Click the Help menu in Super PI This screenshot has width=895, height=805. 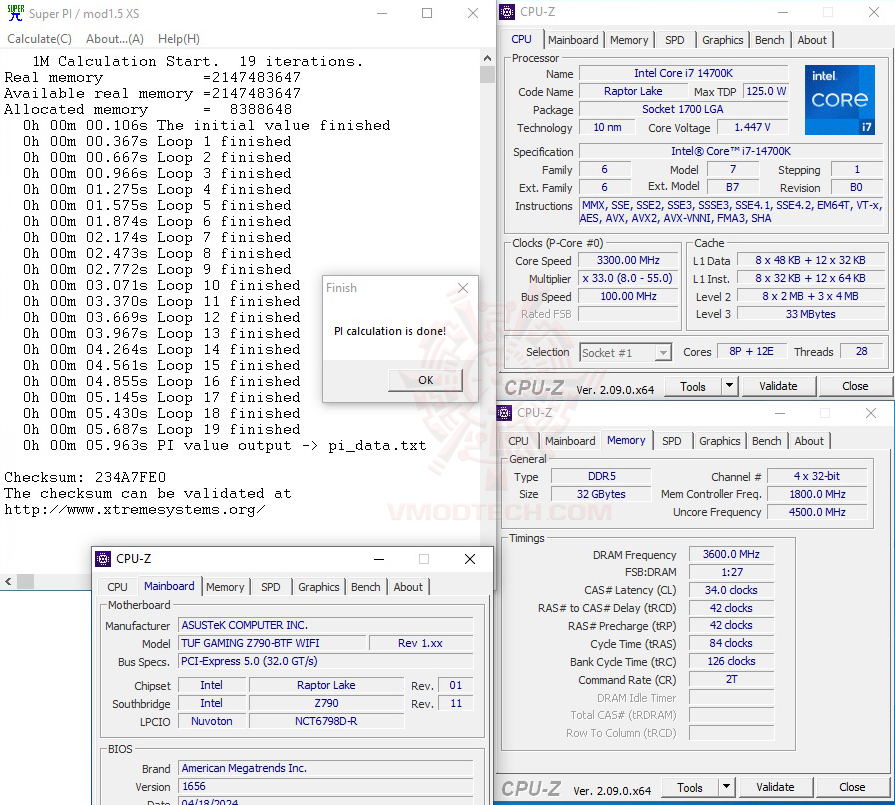(178, 38)
